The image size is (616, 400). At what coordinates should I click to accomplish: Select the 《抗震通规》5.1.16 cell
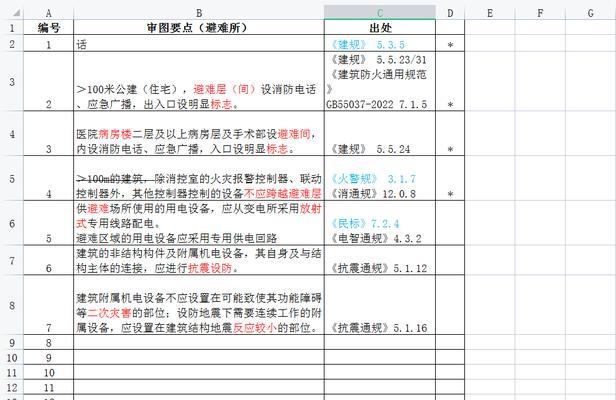click(x=380, y=305)
